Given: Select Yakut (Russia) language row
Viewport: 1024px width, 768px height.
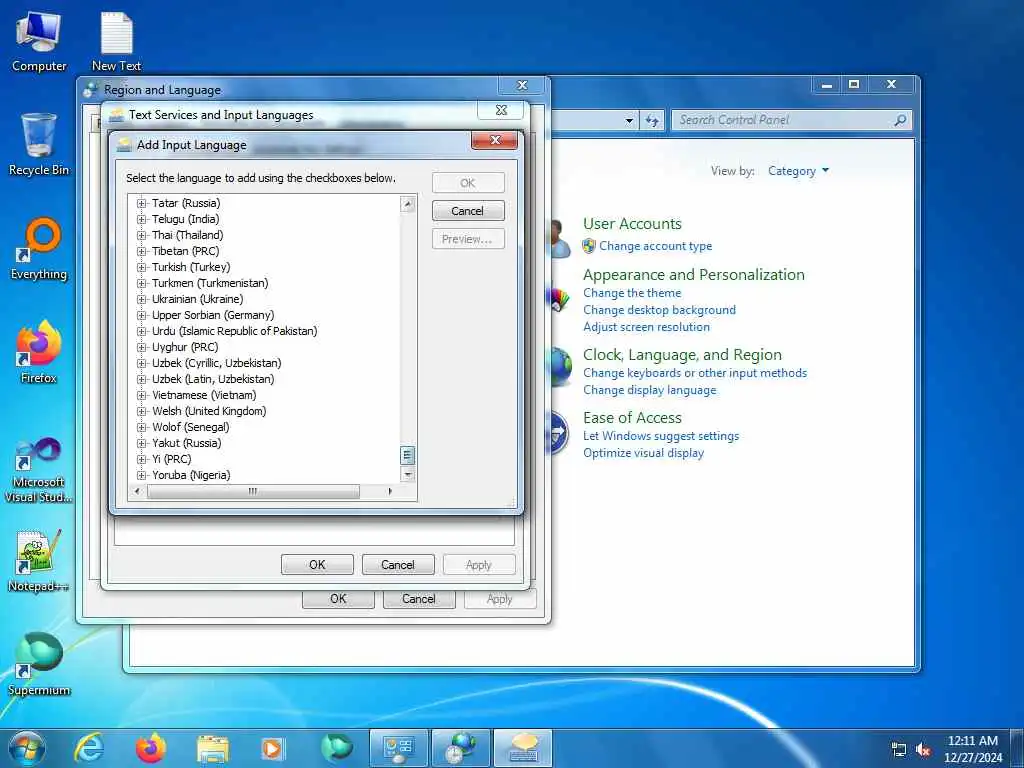Looking at the screenshot, I should 186,443.
